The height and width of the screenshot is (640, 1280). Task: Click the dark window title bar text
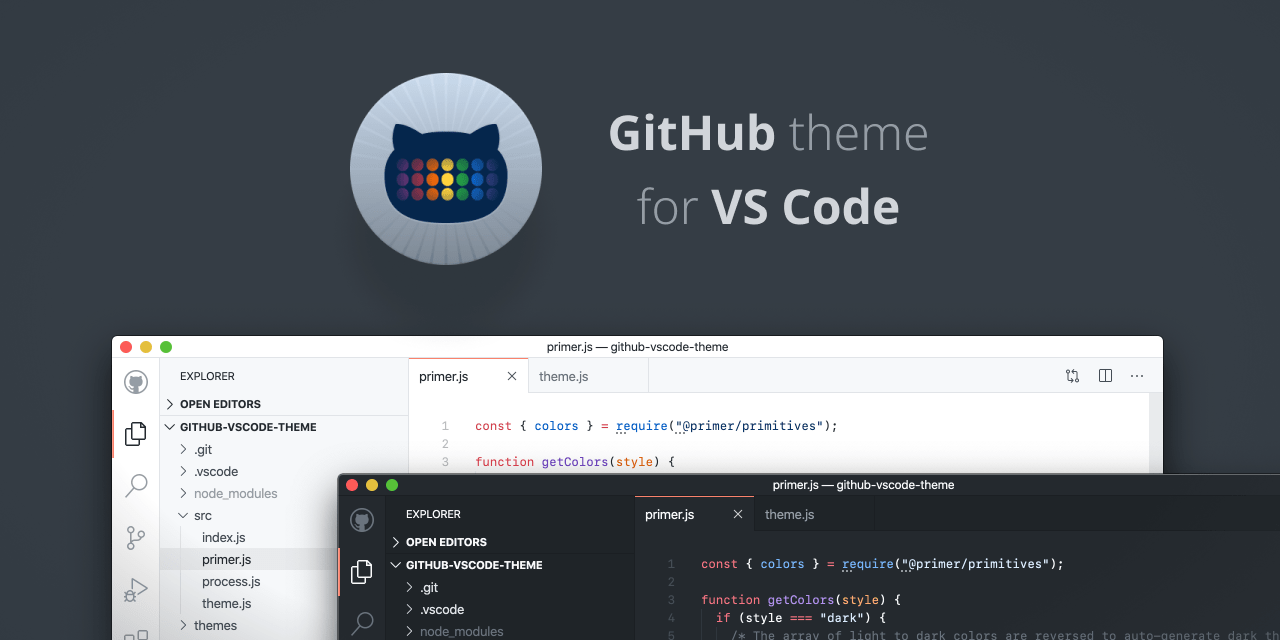click(863, 485)
